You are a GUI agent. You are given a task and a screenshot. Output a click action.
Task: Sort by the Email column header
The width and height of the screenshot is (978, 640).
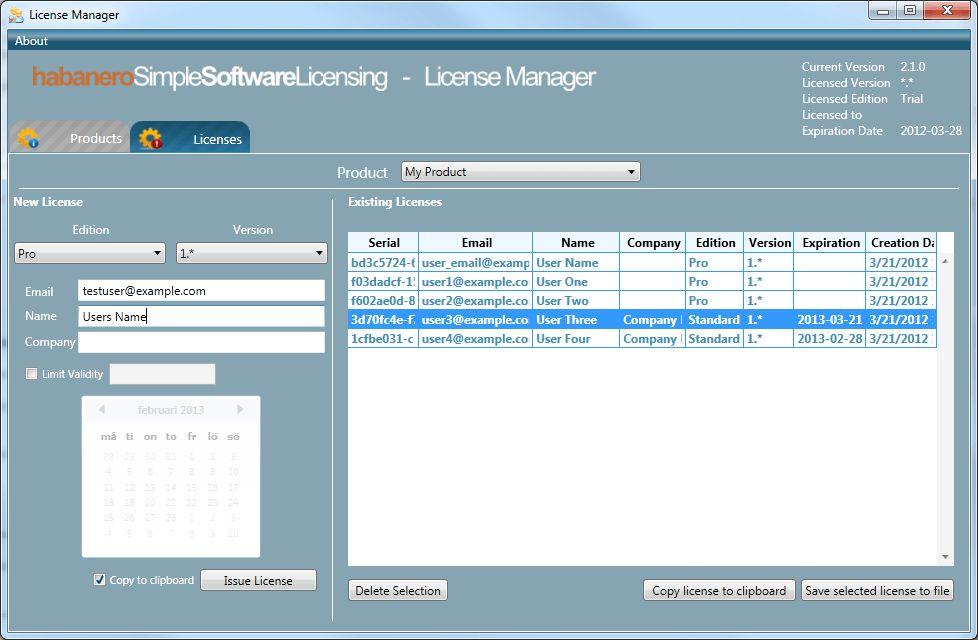point(476,243)
